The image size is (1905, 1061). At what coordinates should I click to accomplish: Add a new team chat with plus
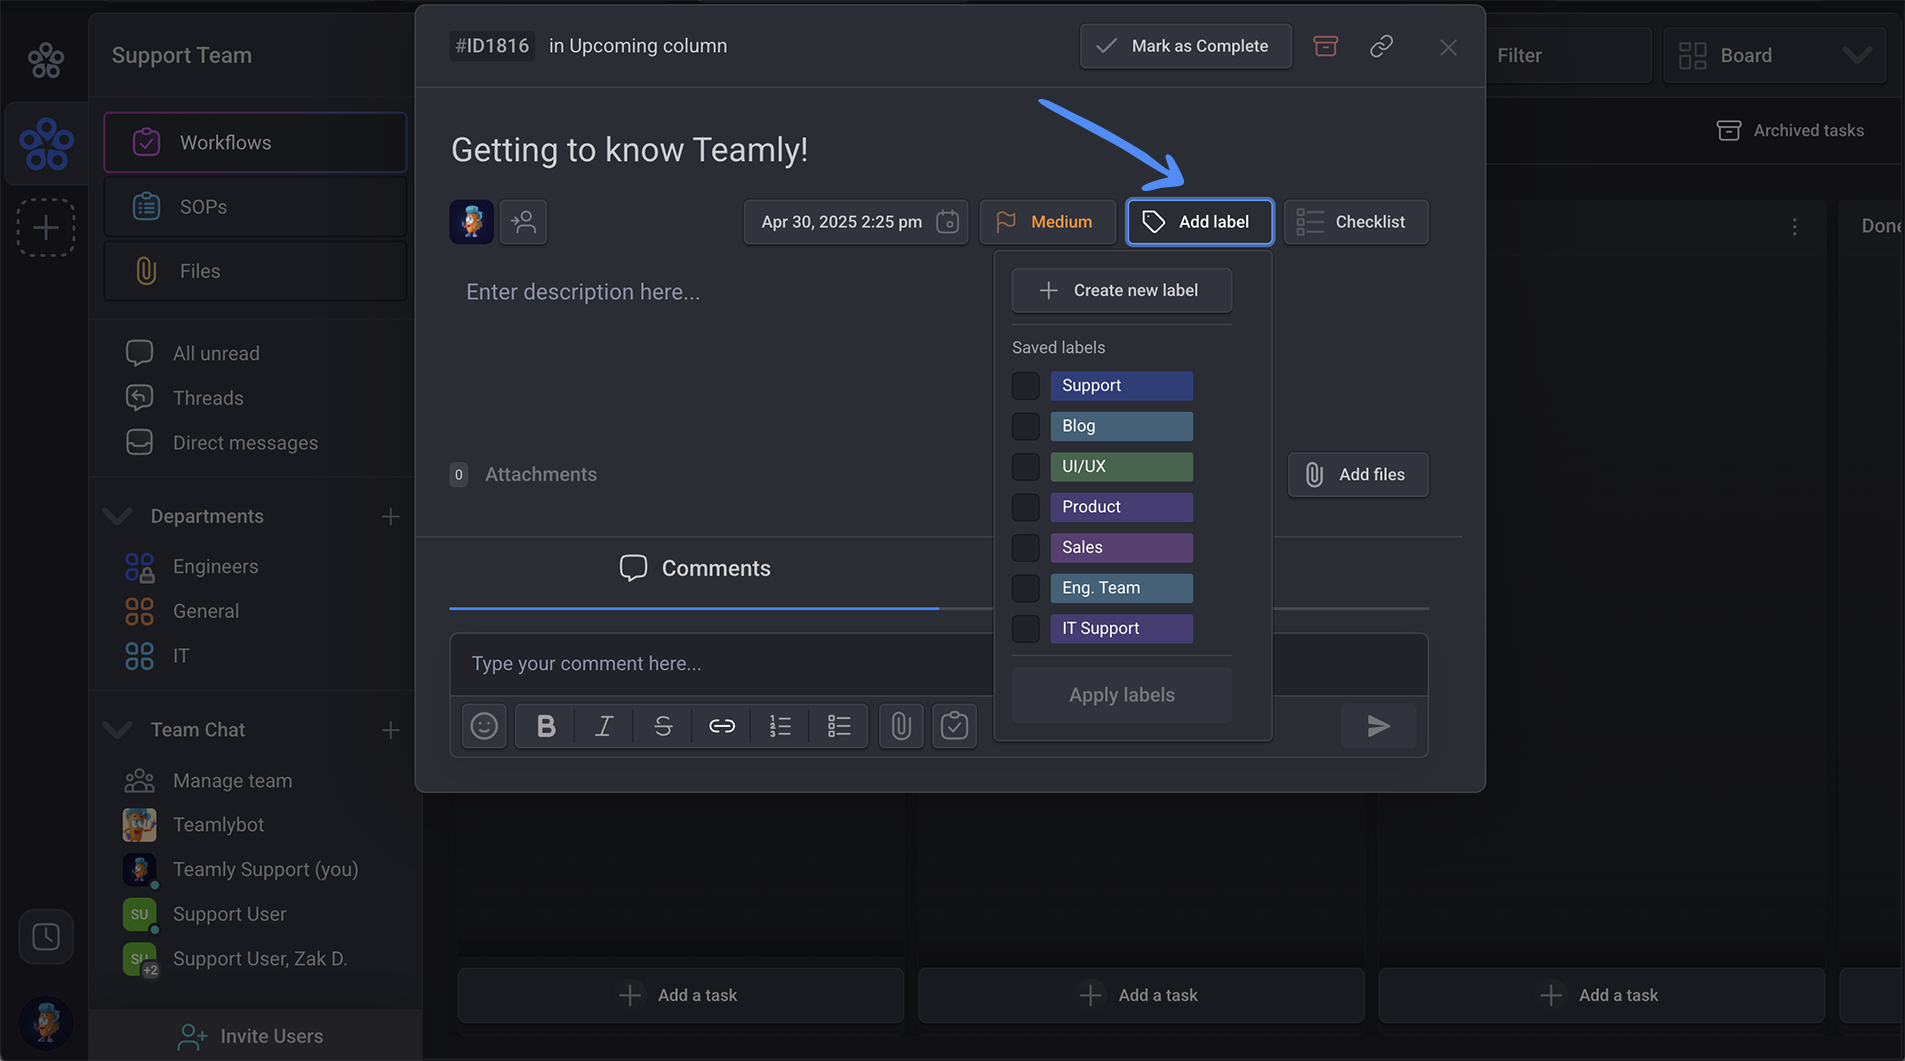pyautogui.click(x=390, y=730)
